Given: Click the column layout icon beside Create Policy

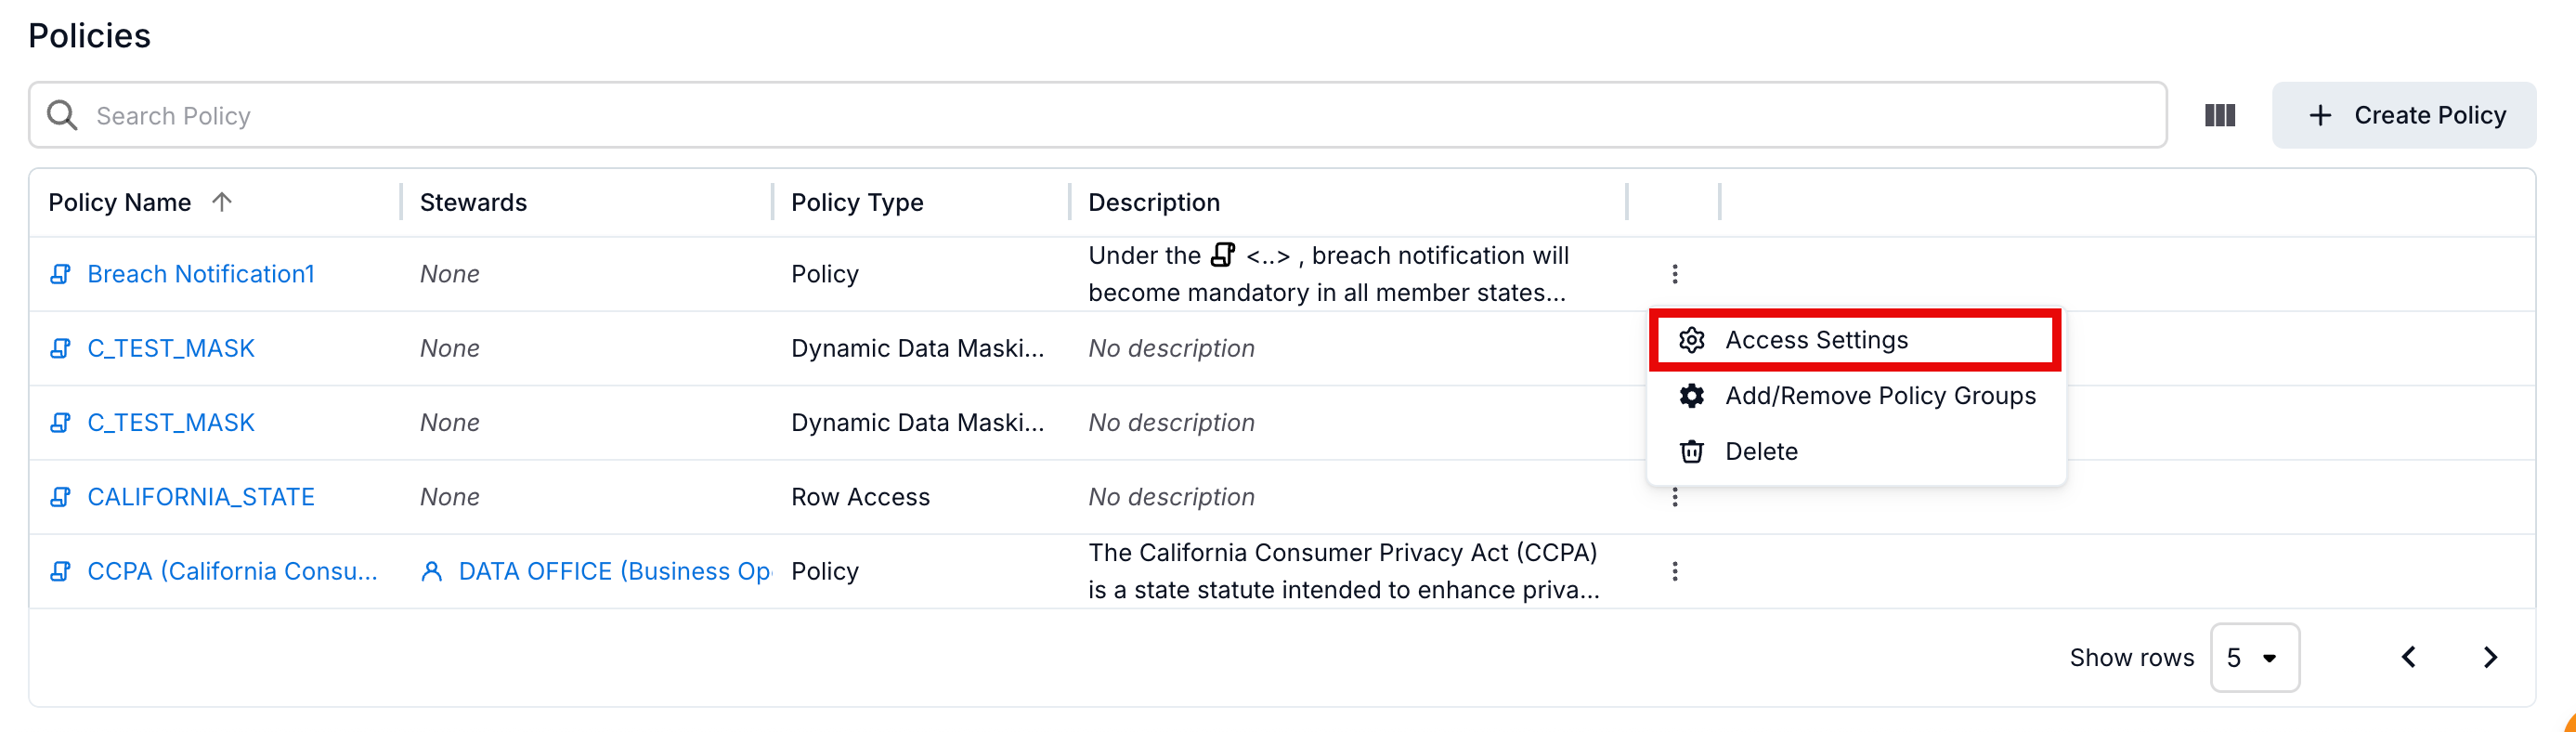Looking at the screenshot, I should (2219, 115).
